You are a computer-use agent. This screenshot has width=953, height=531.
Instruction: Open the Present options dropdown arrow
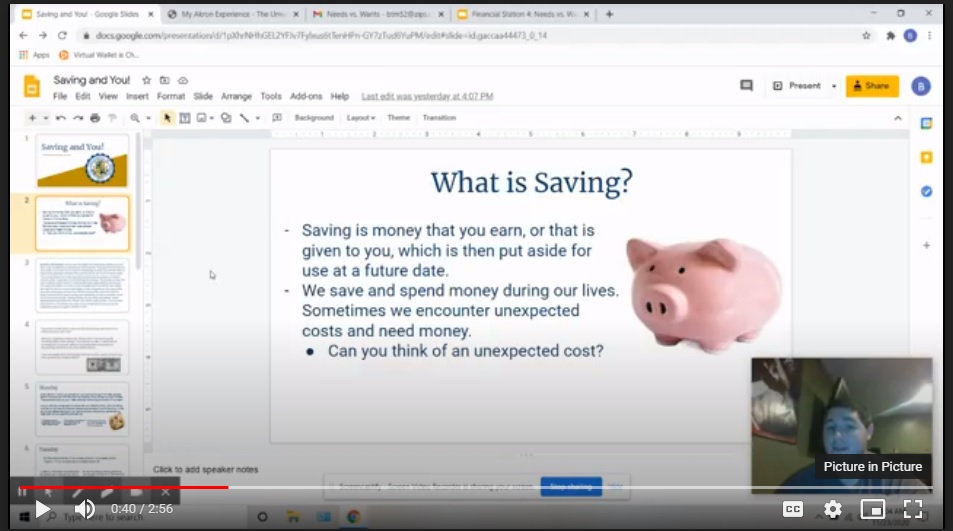click(x=834, y=86)
